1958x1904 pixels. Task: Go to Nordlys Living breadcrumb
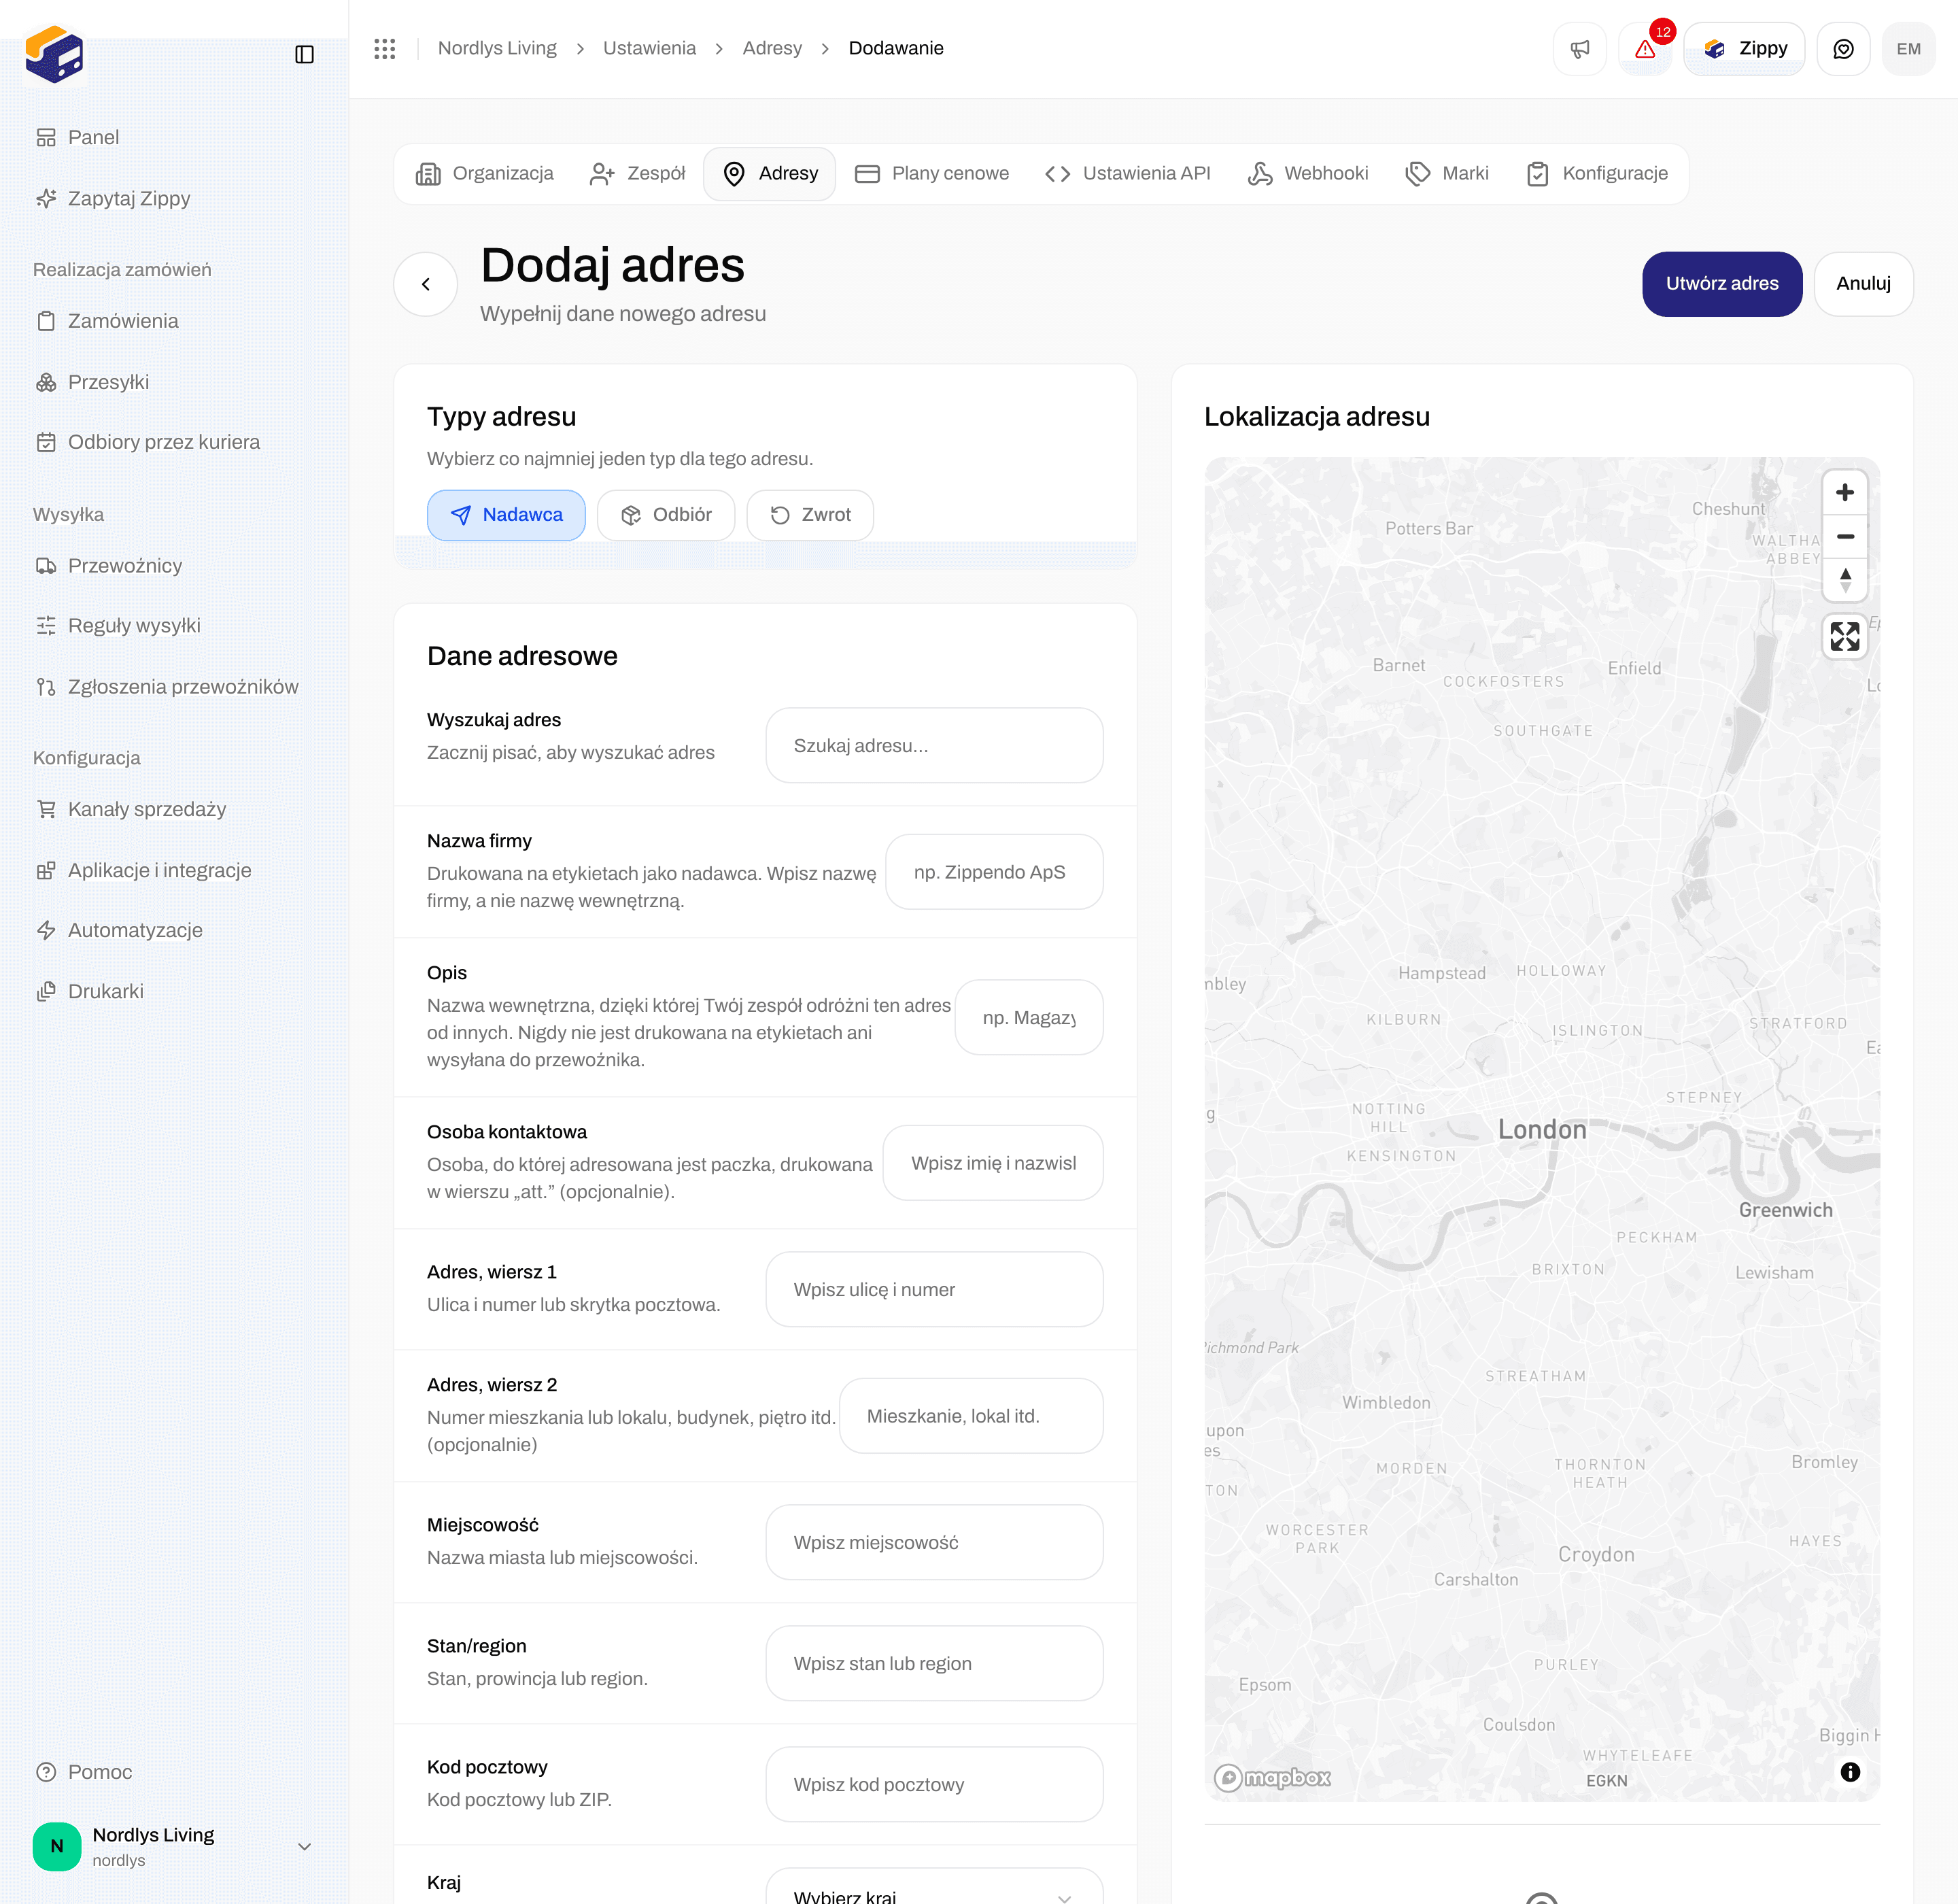(497, 48)
